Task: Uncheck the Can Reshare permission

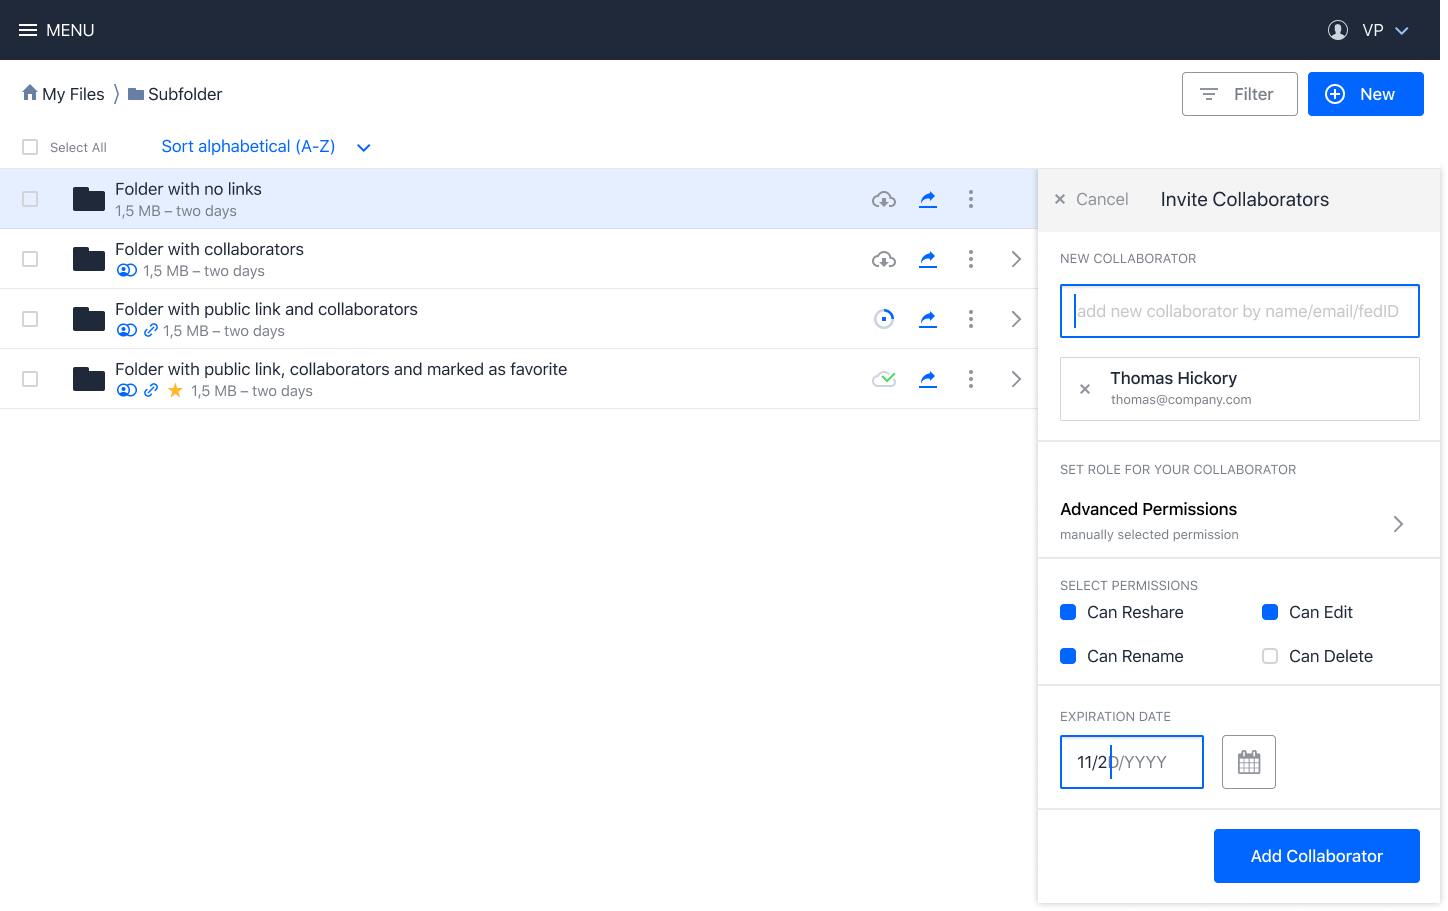Action: tap(1068, 612)
